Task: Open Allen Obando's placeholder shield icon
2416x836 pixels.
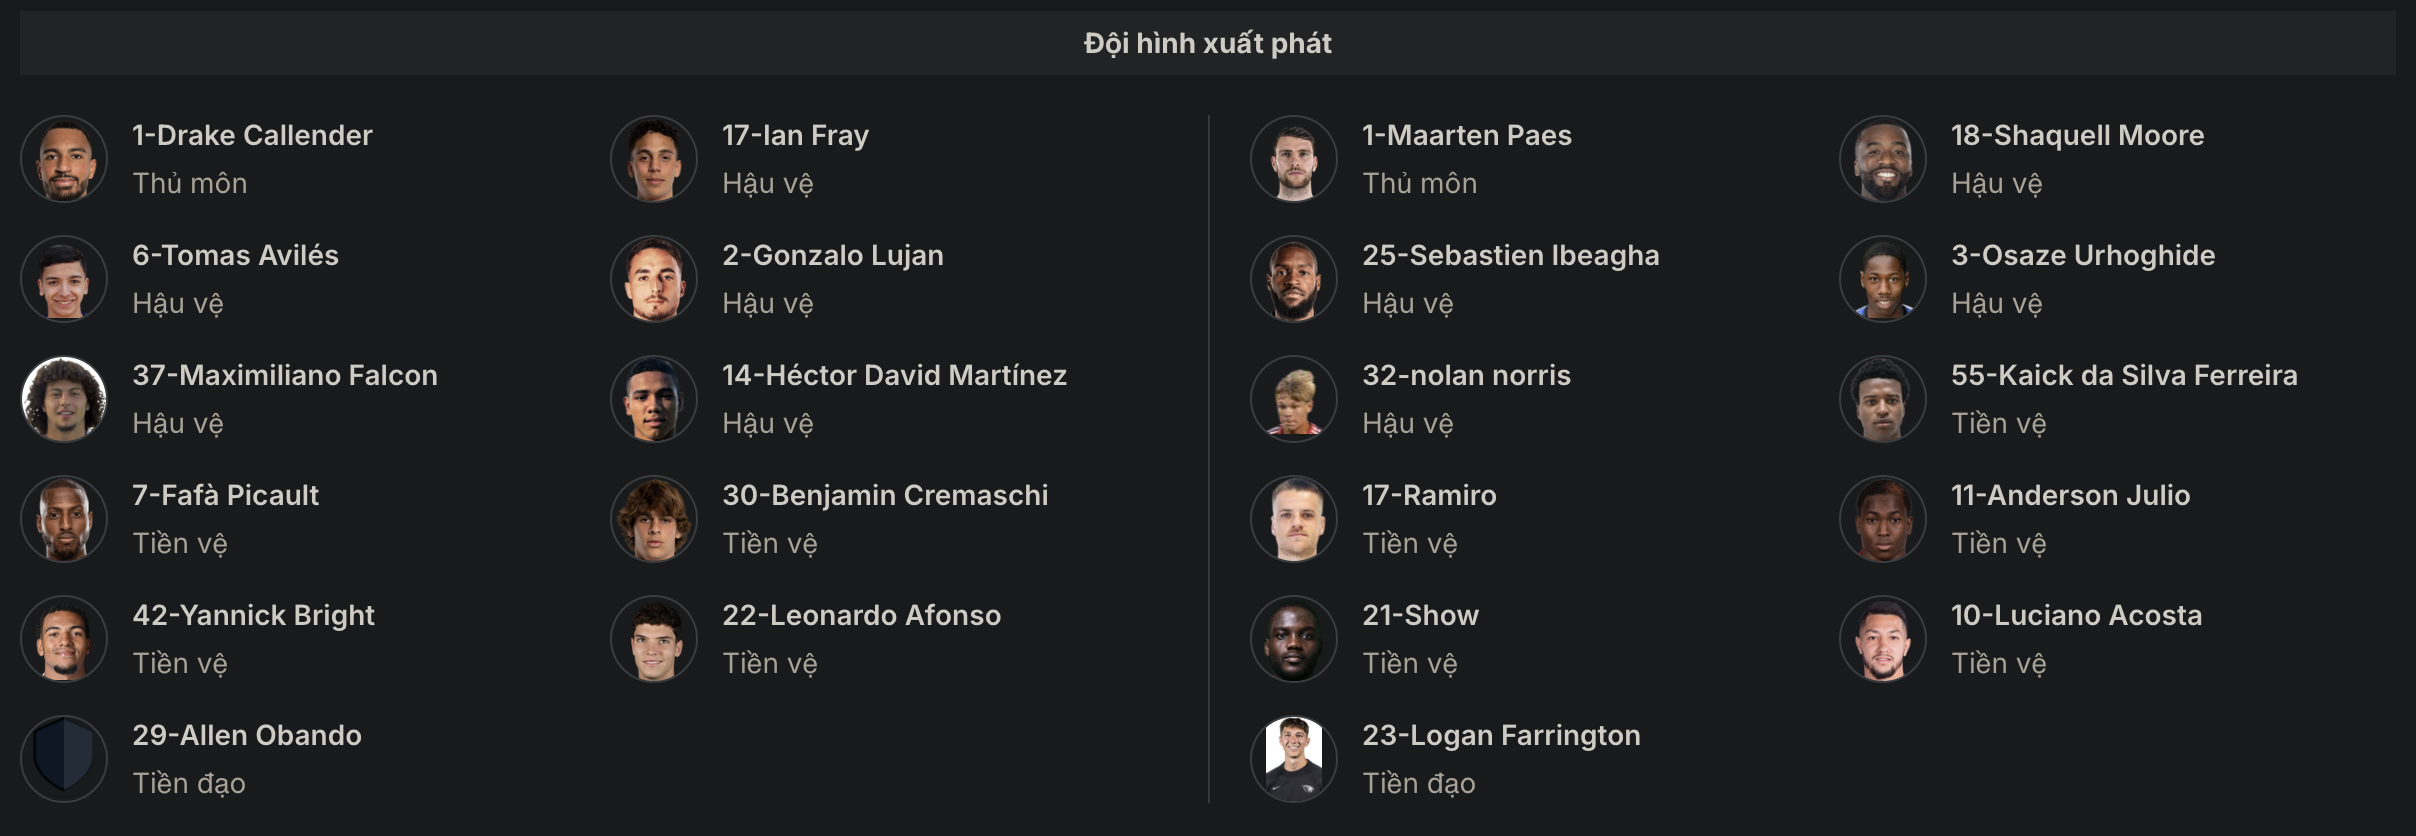Action: (64, 759)
